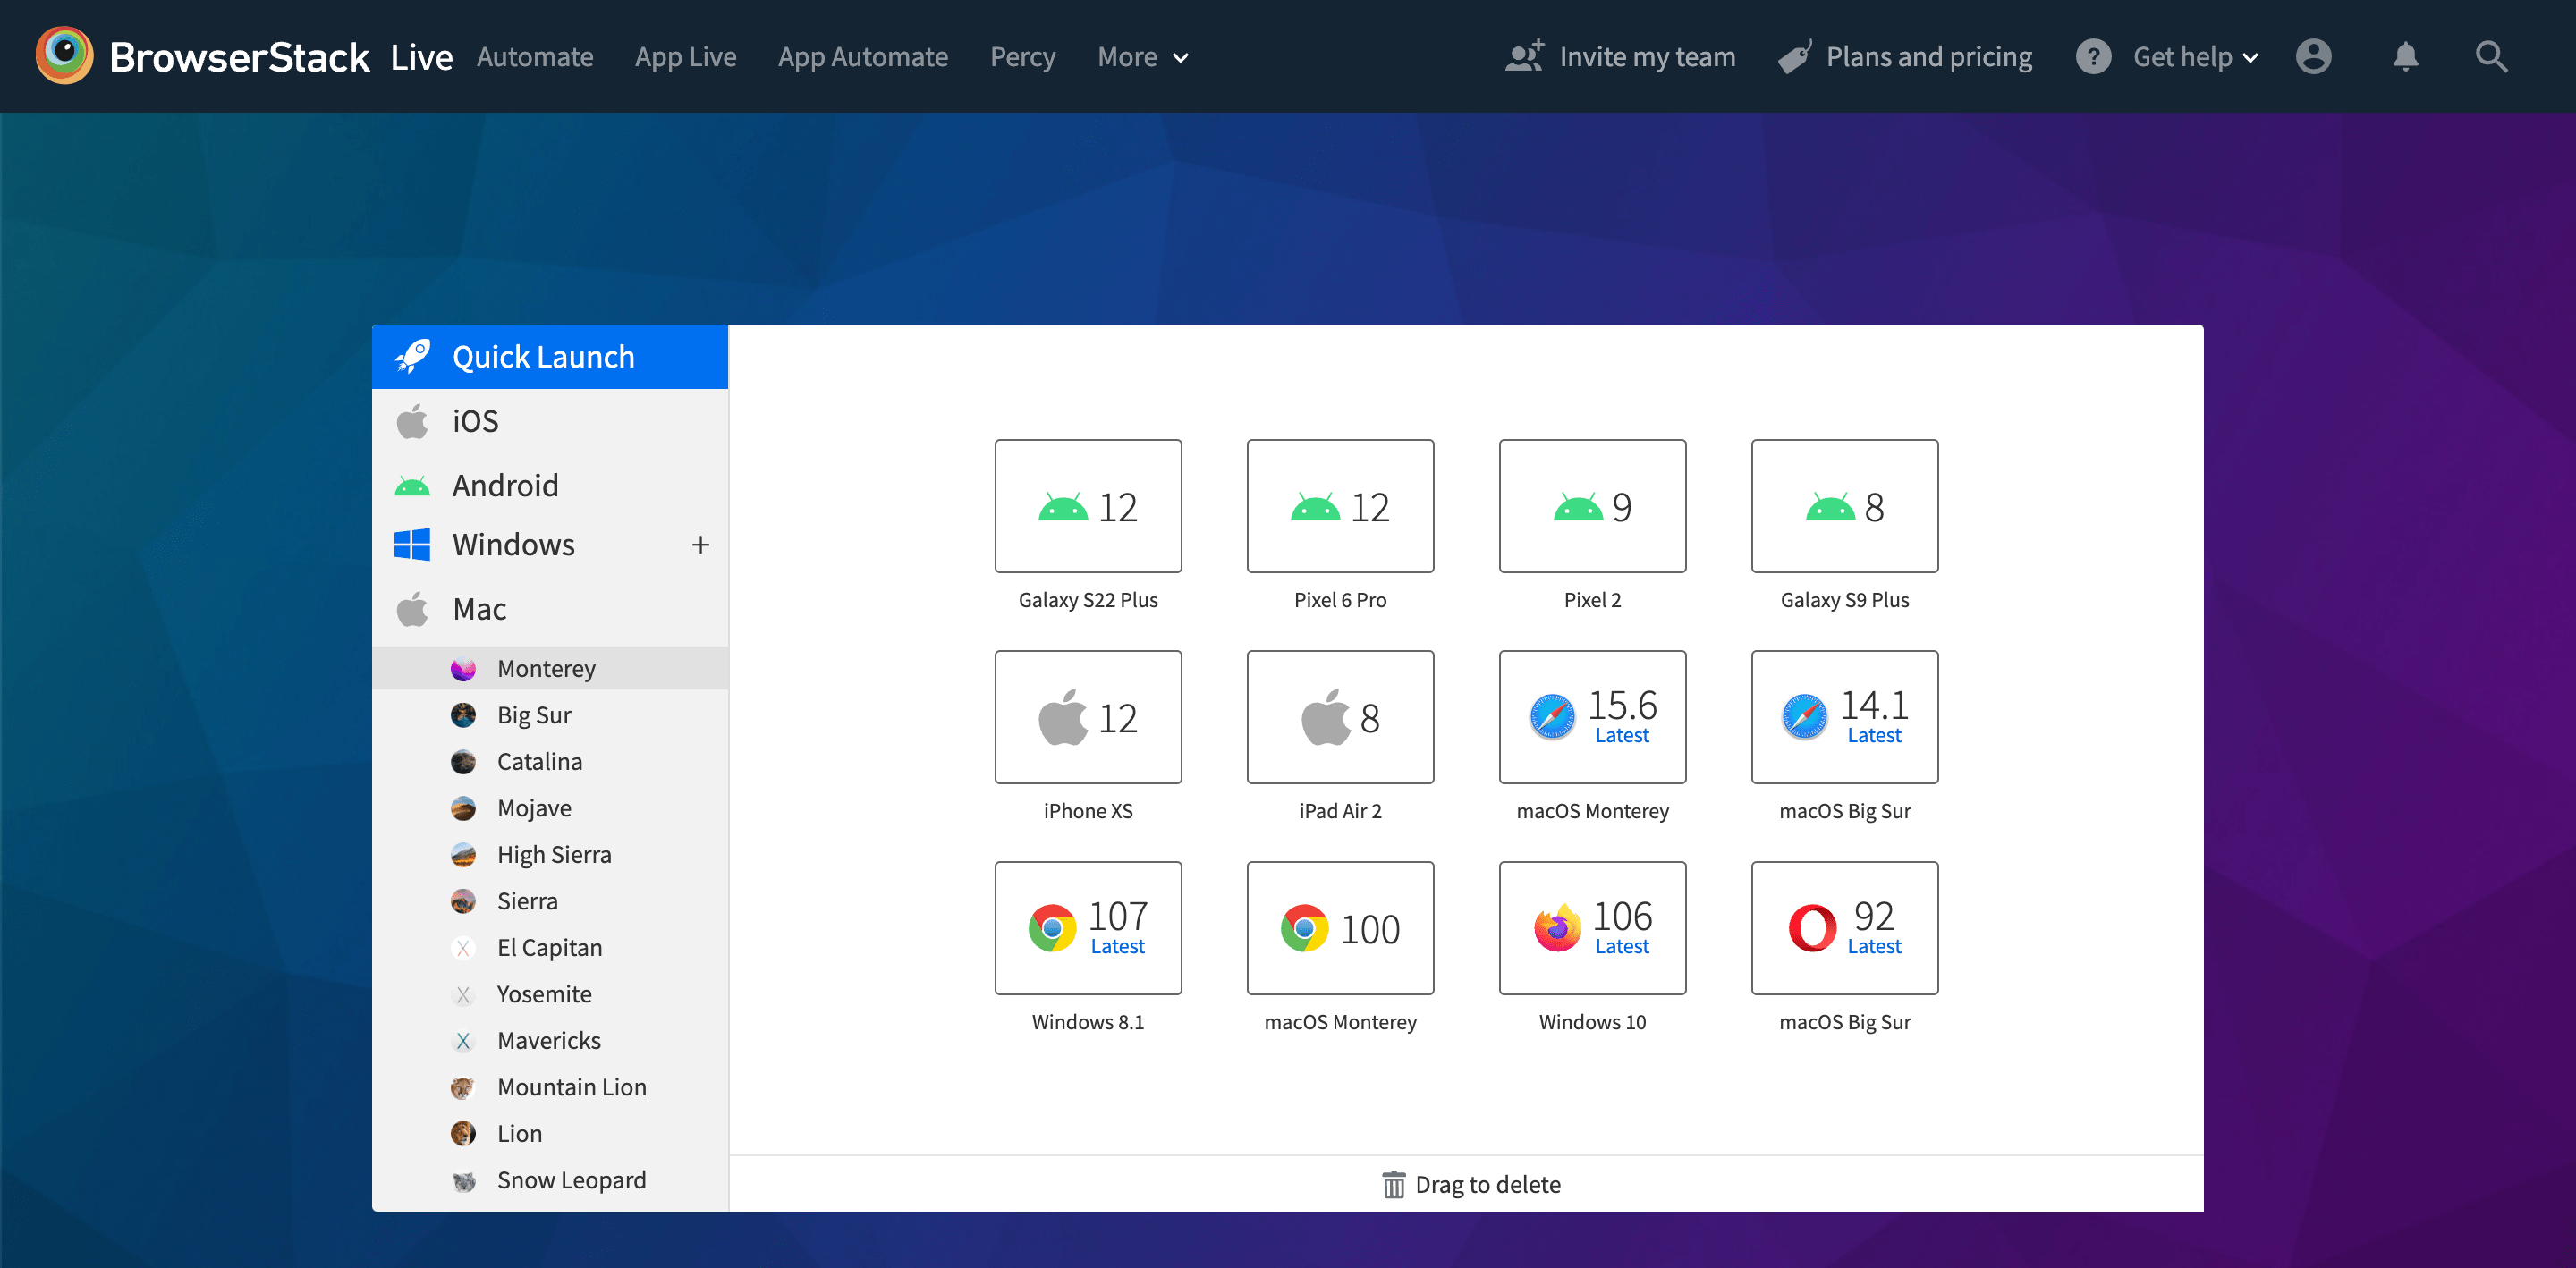
Task: Launch Safari 15.6 on macOS Monterey
Action: click(x=1592, y=716)
